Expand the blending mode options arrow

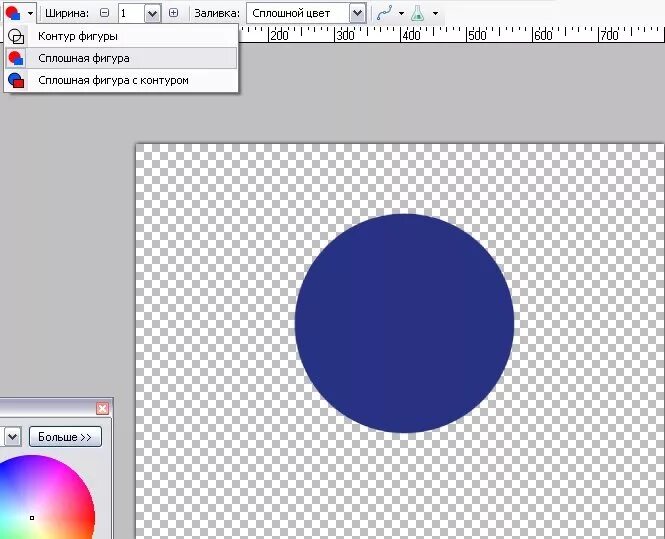tap(435, 14)
